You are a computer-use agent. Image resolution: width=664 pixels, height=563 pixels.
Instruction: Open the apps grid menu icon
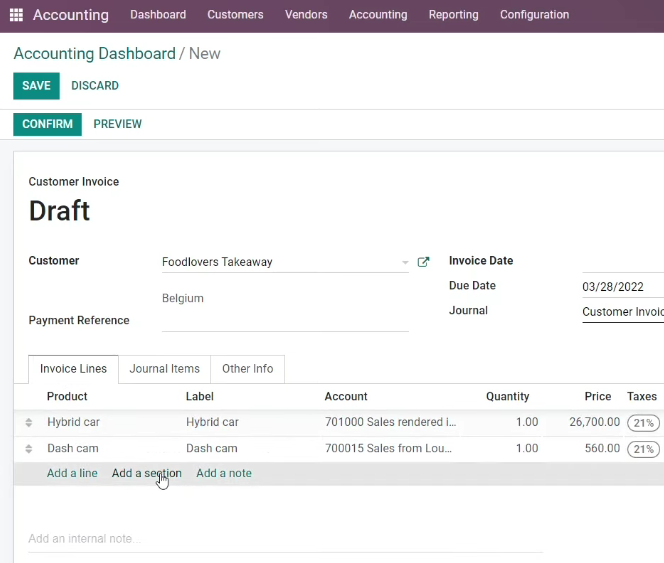pyautogui.click(x=16, y=15)
